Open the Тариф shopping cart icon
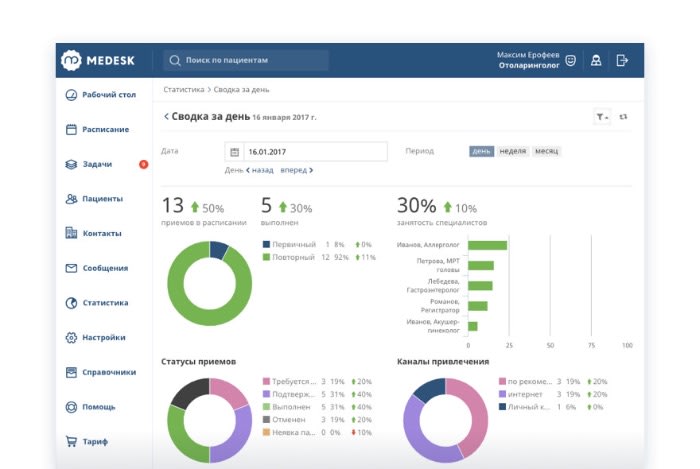The width and height of the screenshot is (700, 469). point(71,441)
